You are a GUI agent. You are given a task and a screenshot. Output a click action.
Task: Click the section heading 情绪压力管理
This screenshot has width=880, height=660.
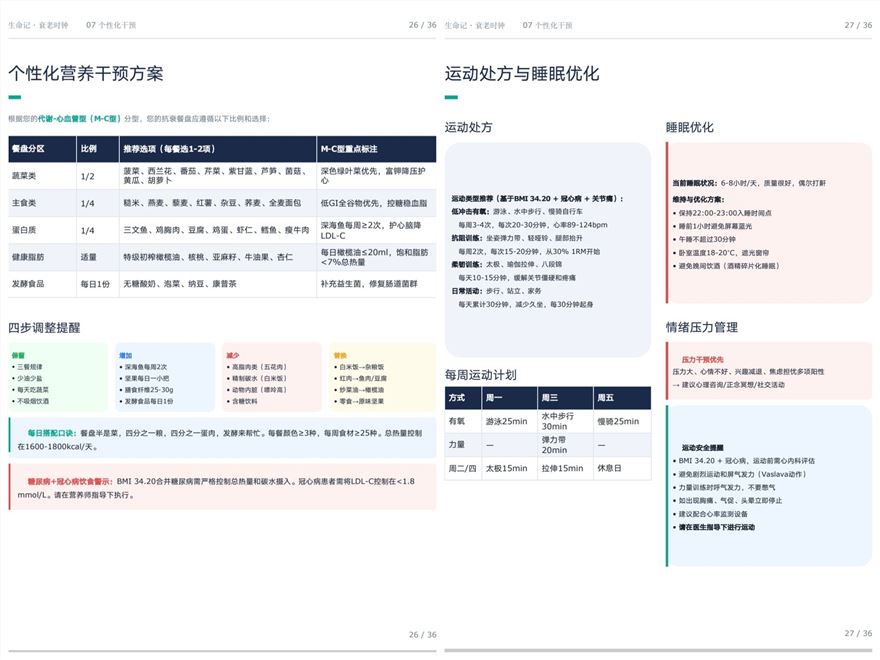(x=702, y=327)
